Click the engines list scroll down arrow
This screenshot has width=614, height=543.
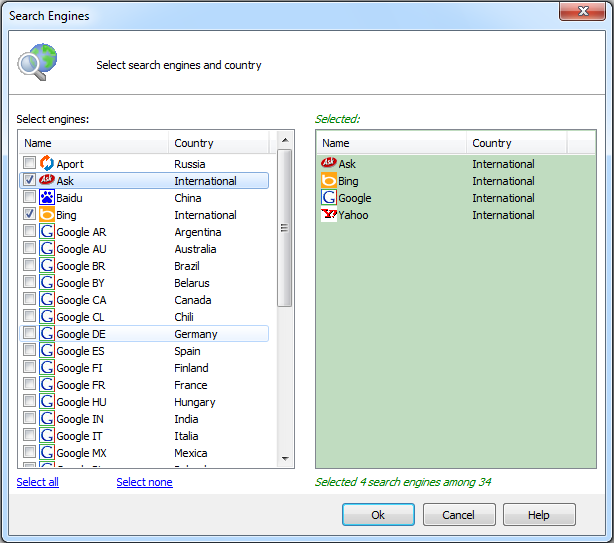[x=285, y=458]
